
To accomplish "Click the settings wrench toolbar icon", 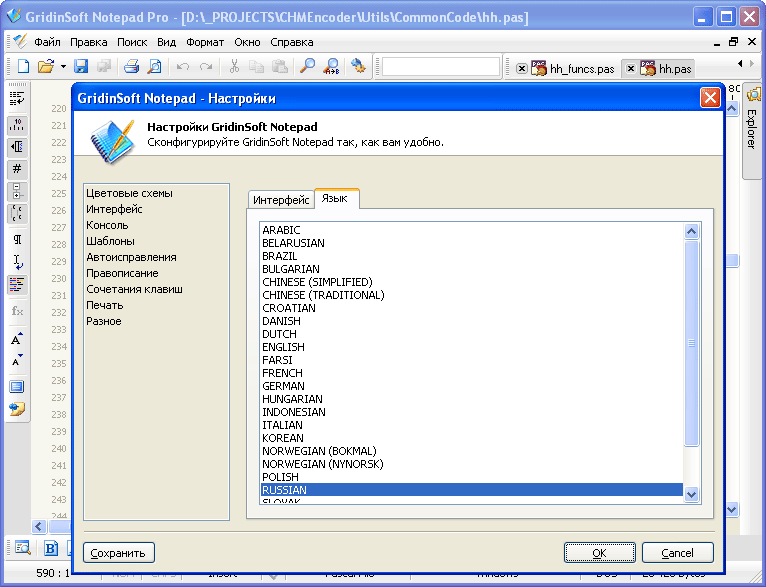I will point(358,66).
